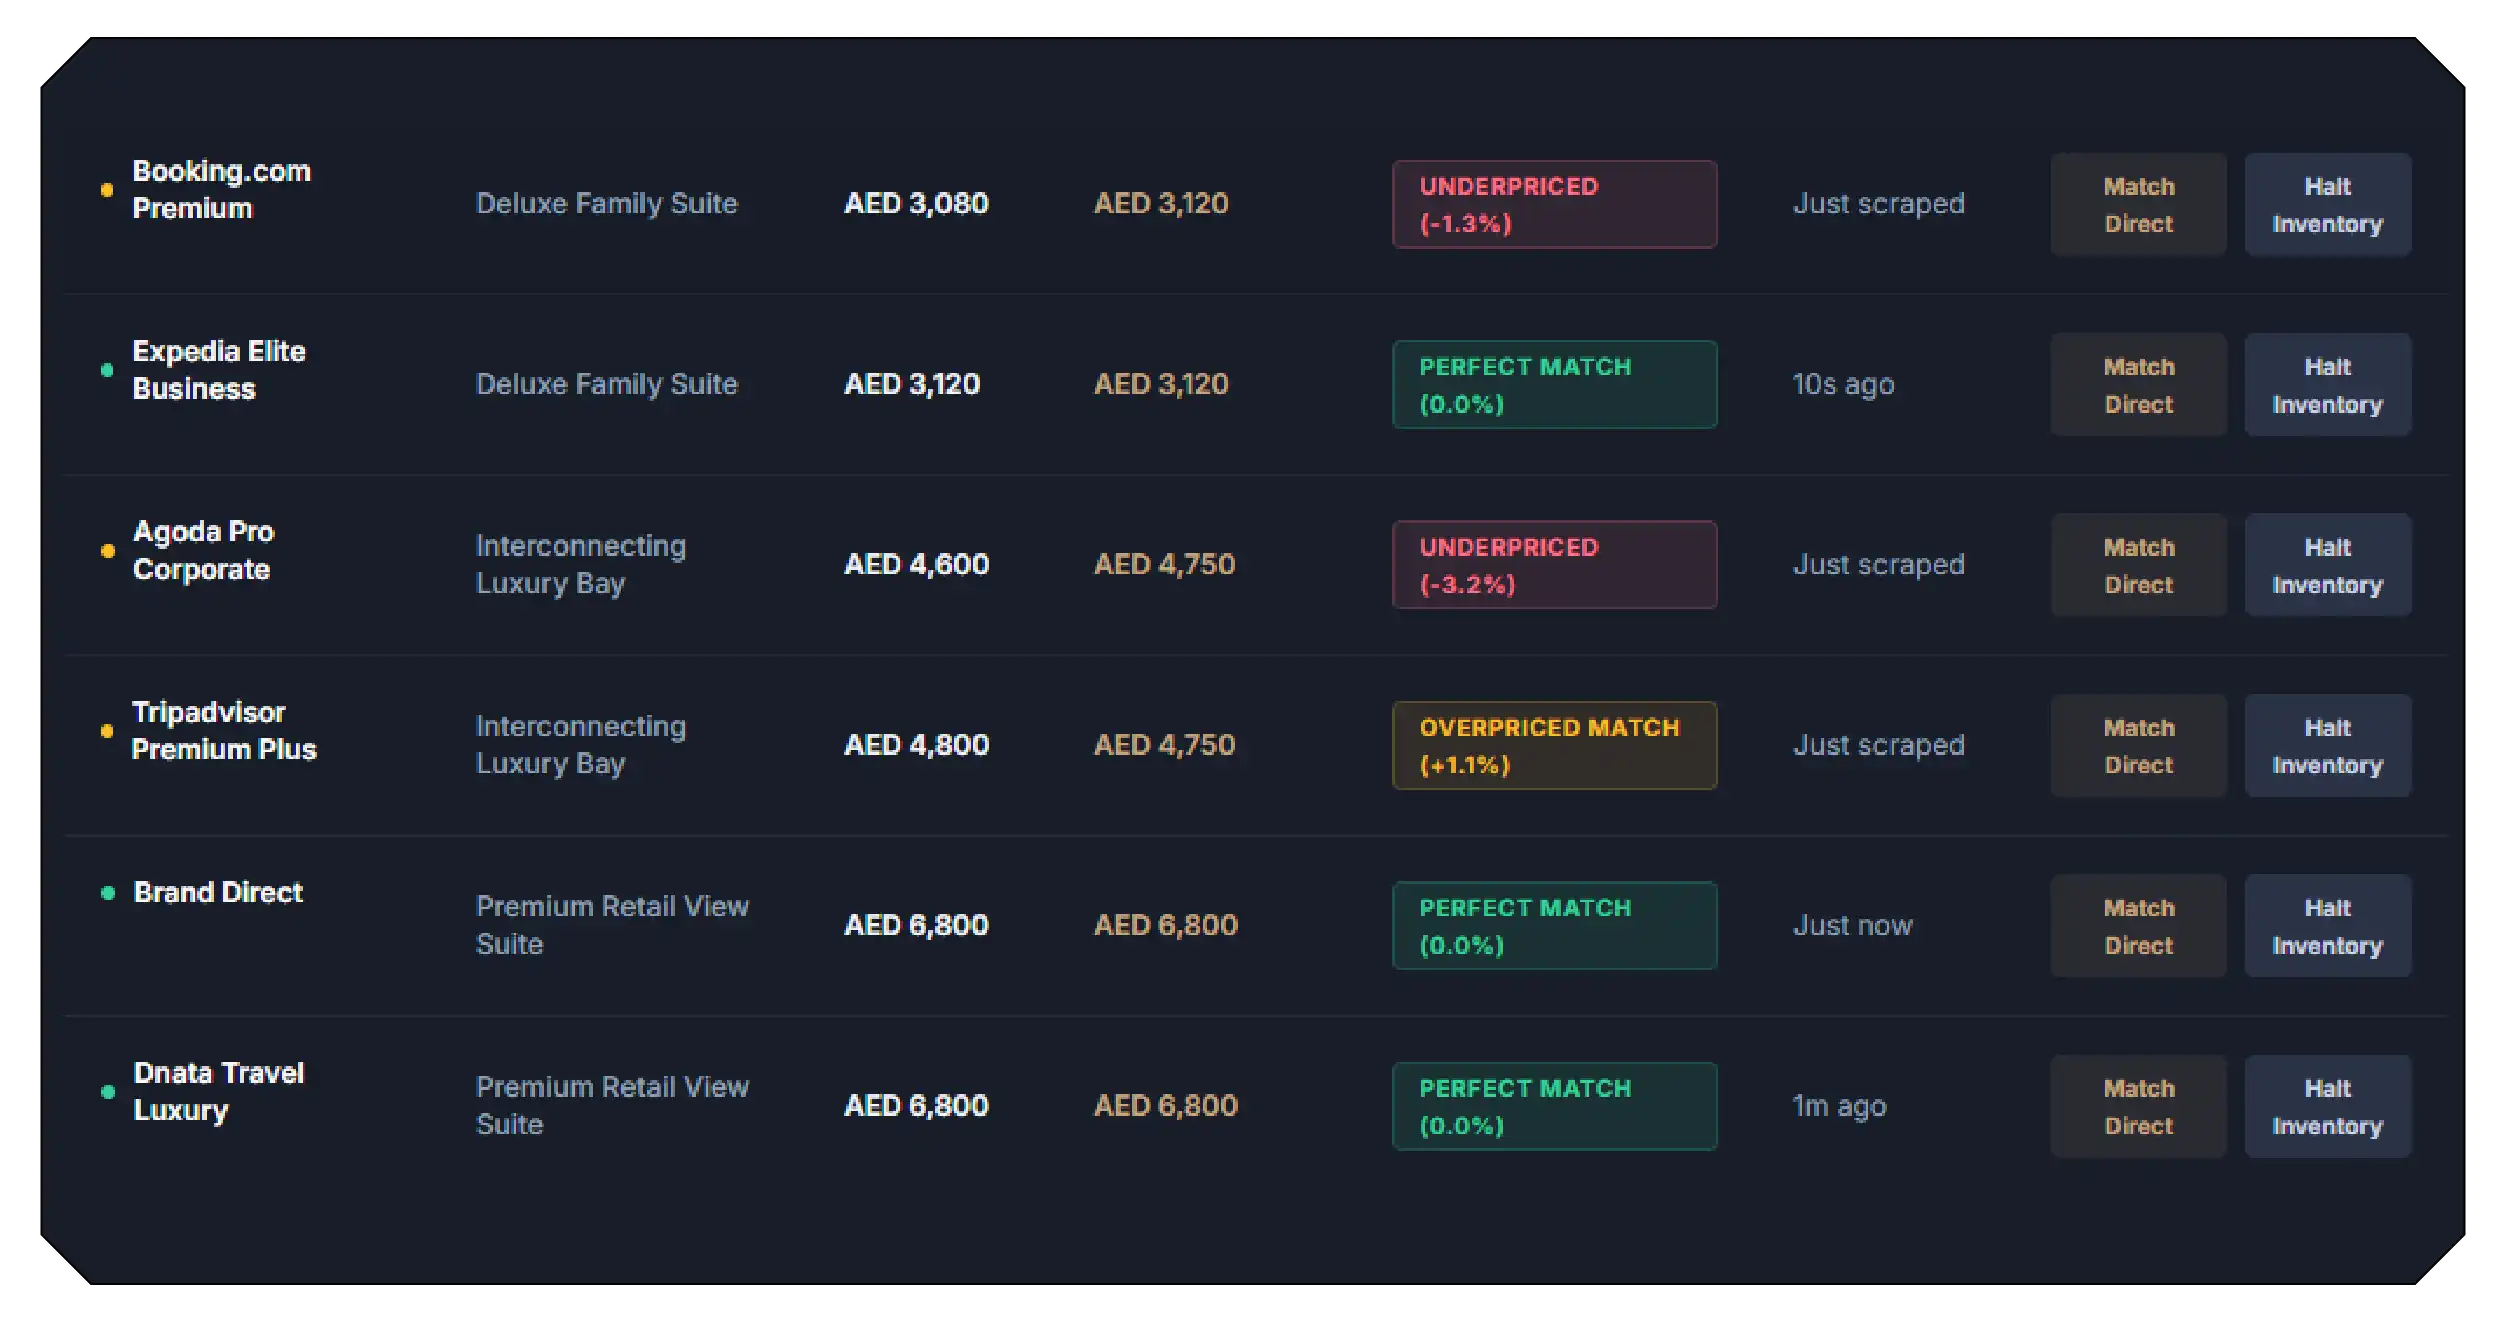Halt Inventory on the Brand Direct row
The image size is (2507, 1322).
(2327, 926)
